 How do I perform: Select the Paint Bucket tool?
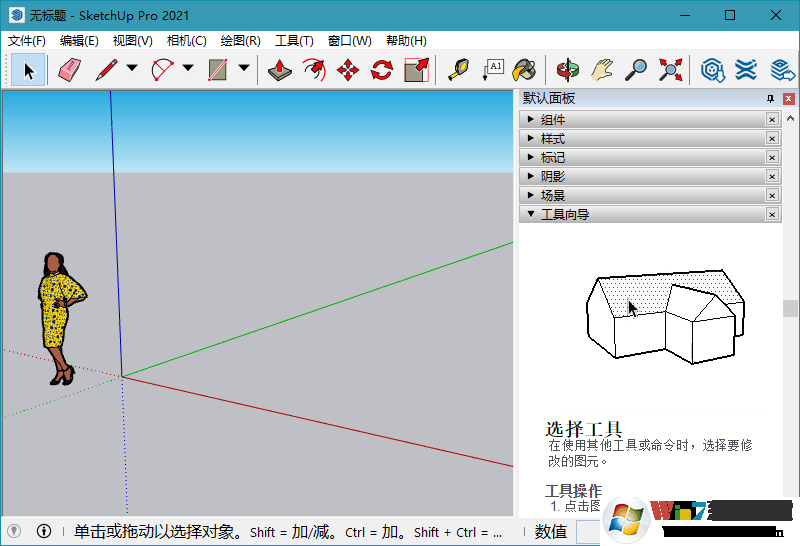pos(524,70)
